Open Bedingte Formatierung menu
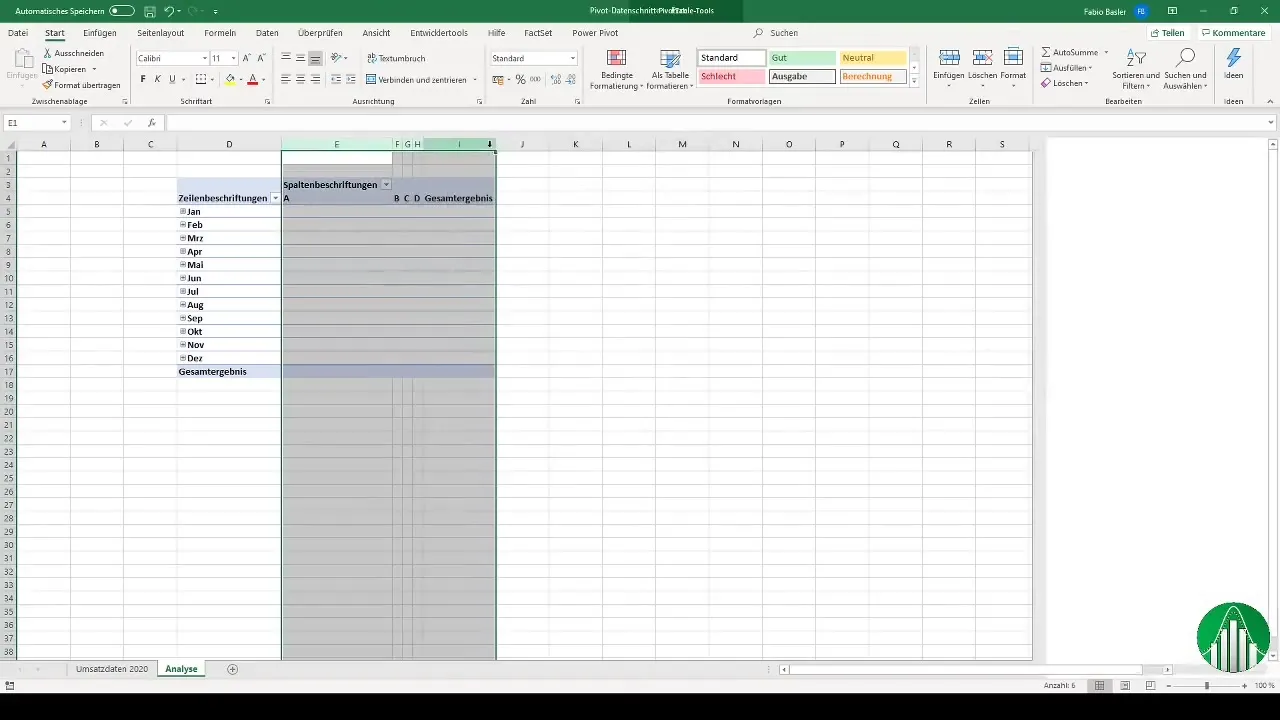Image resolution: width=1280 pixels, height=720 pixels. click(x=617, y=69)
